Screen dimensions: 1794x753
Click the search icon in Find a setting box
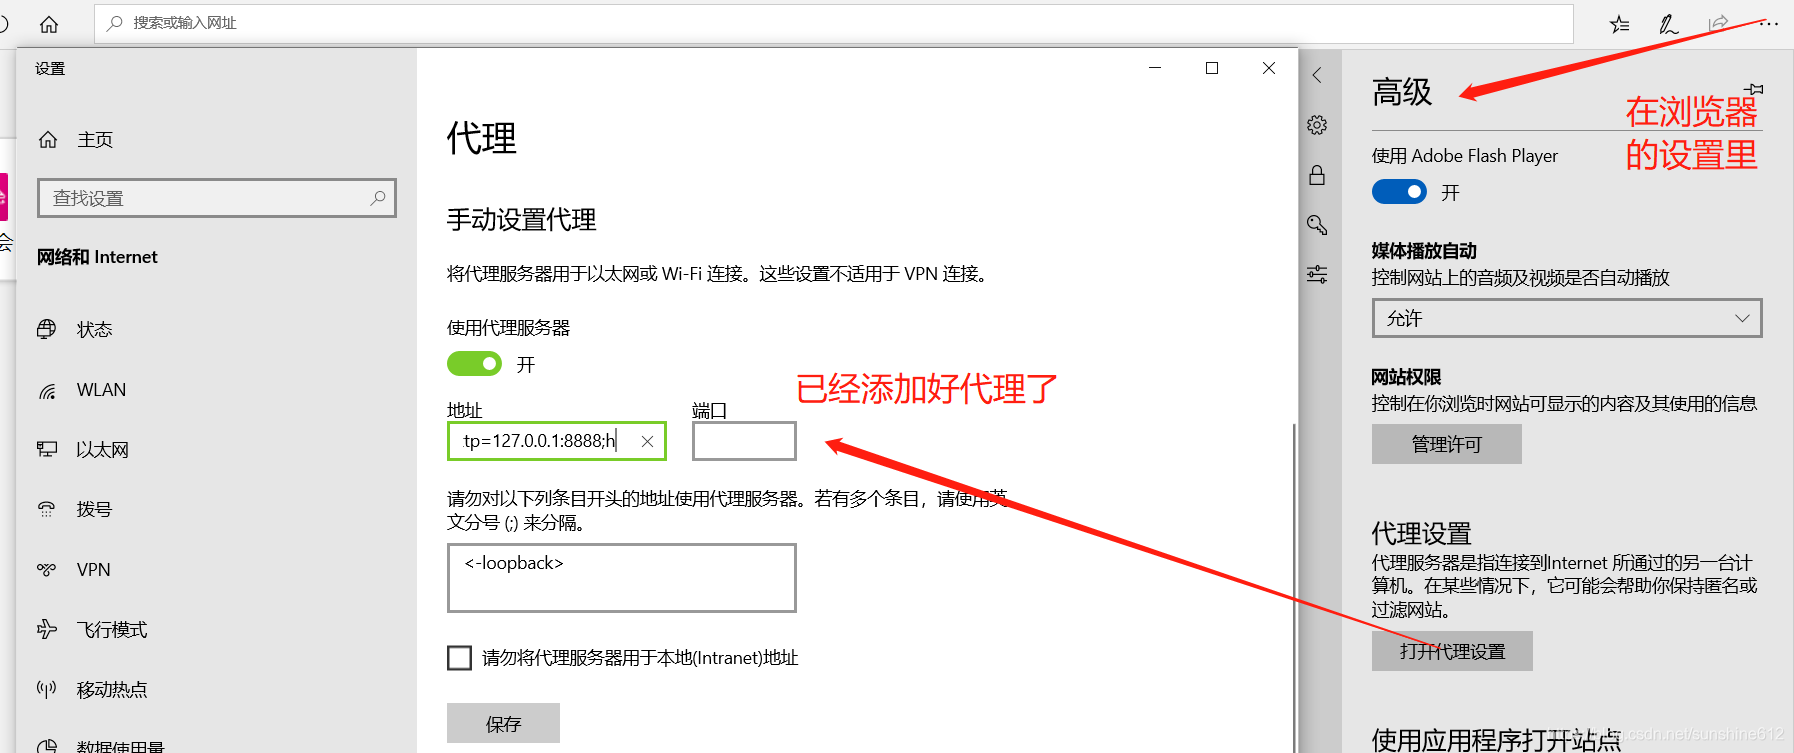point(378,198)
